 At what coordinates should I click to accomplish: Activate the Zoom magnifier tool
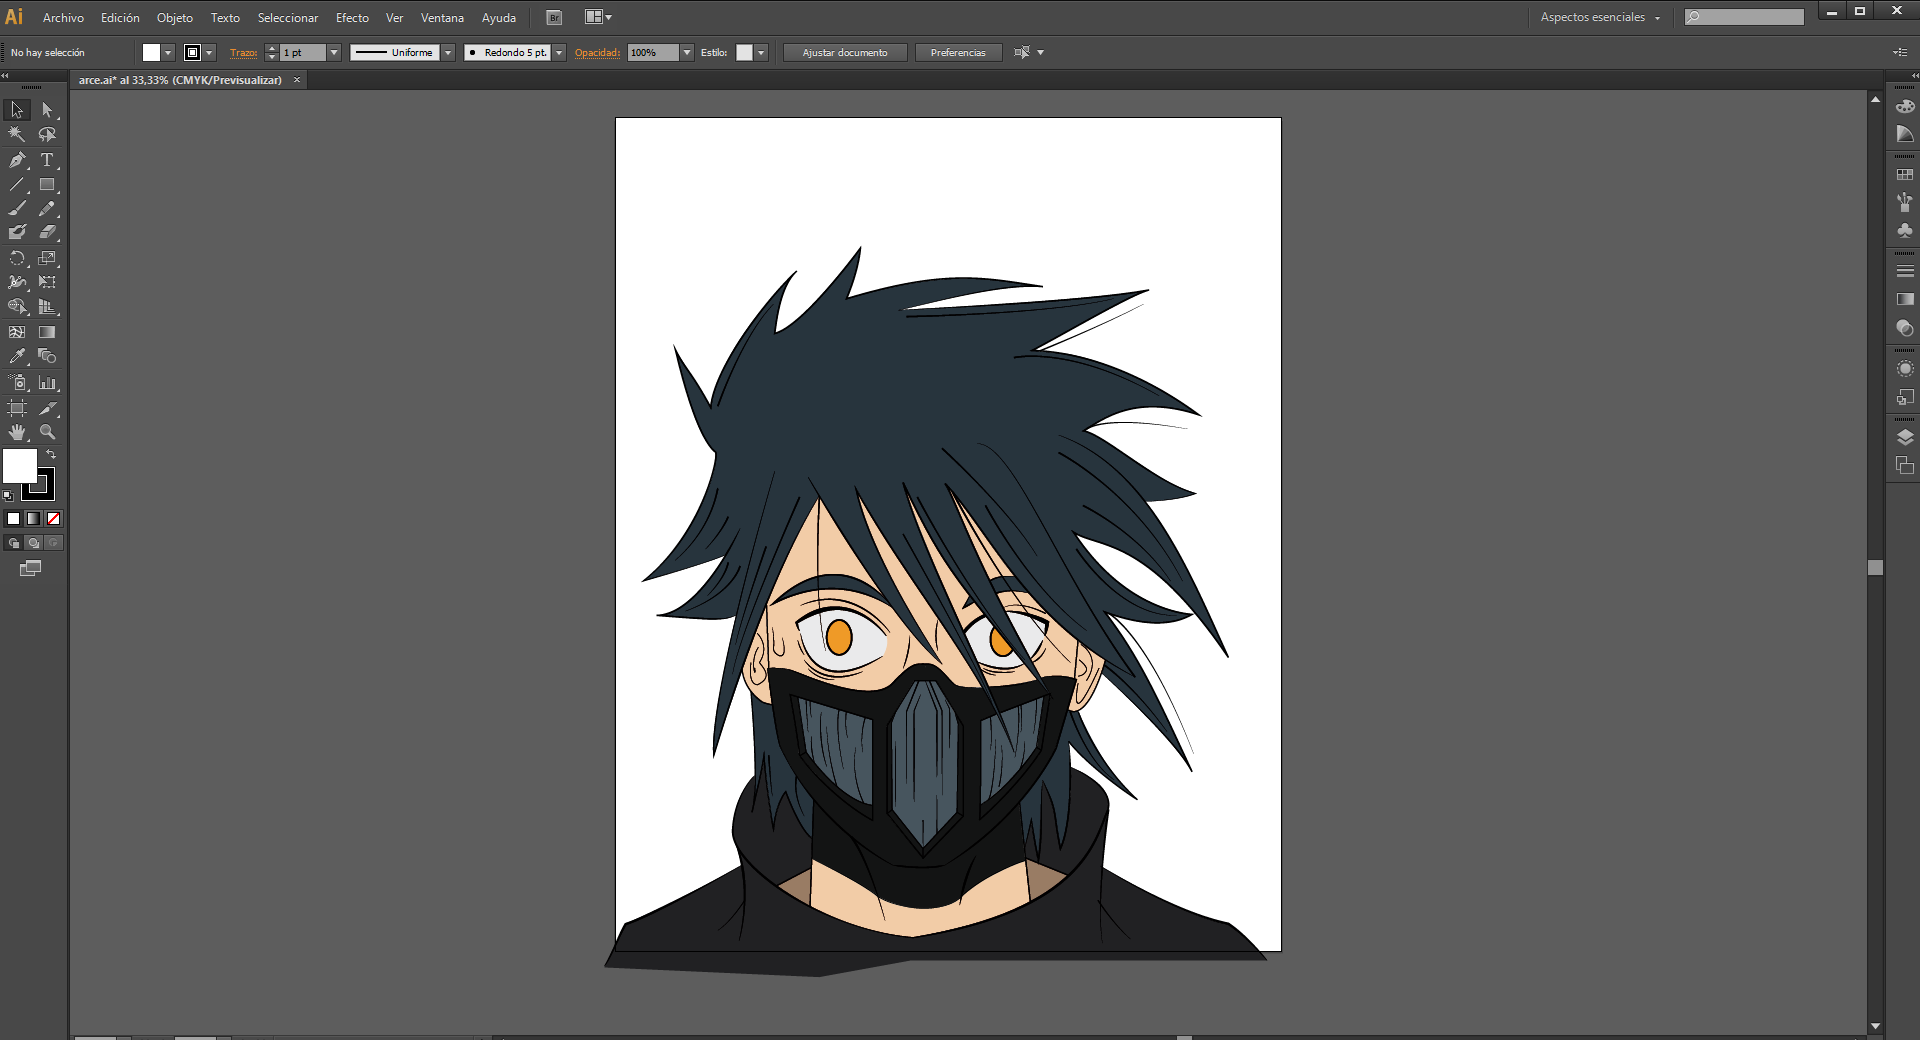[47, 432]
